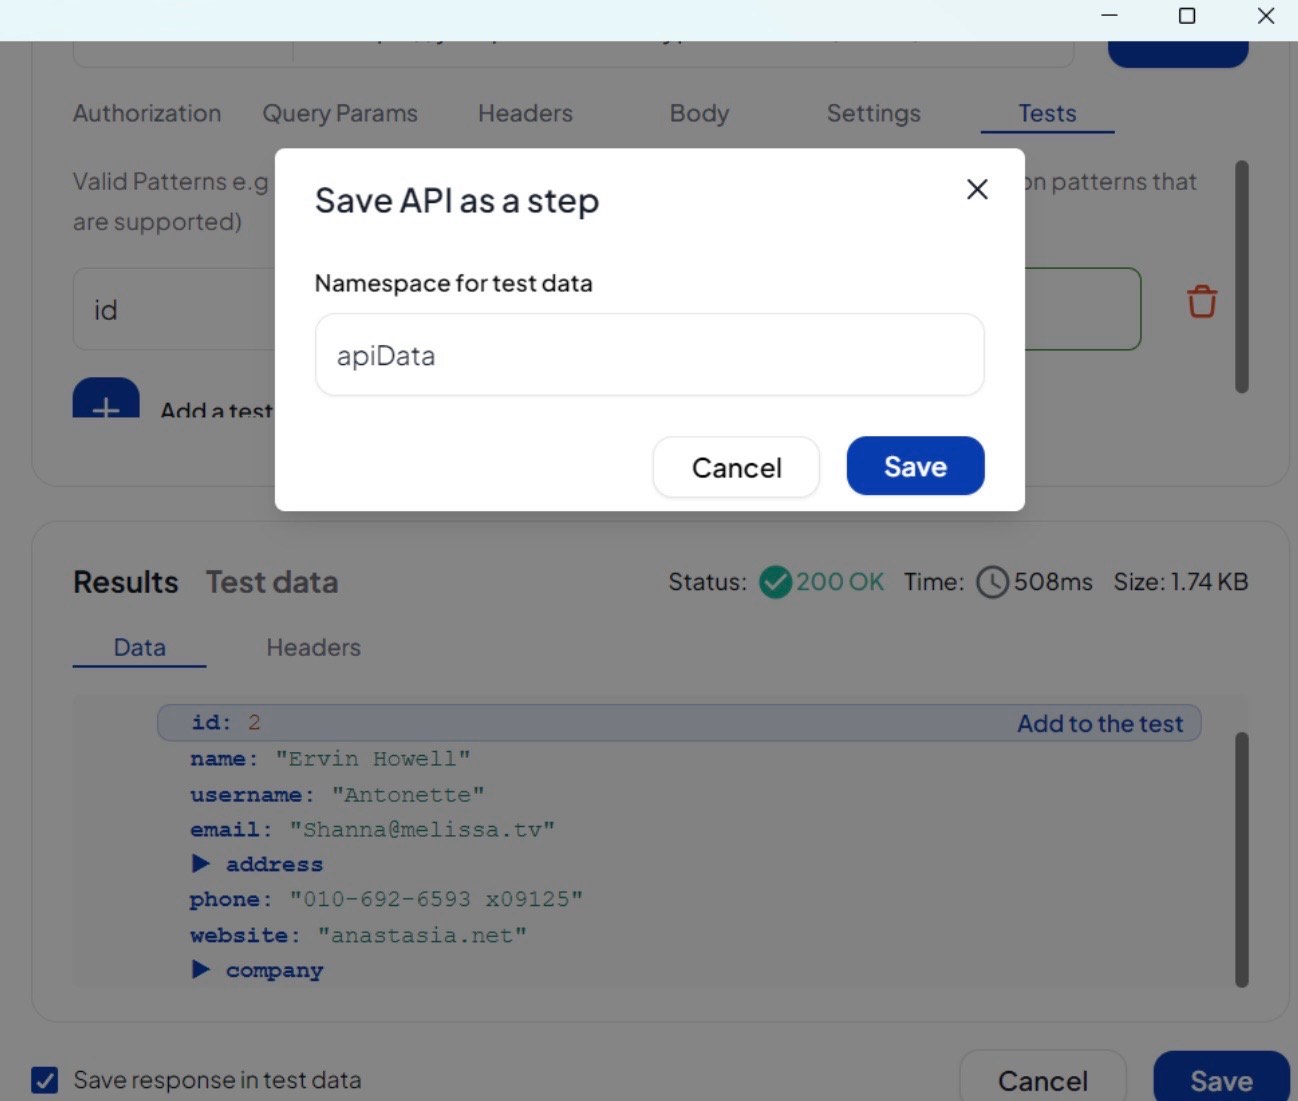Click the Add to the test link
This screenshot has width=1298, height=1101.
coord(1100,722)
